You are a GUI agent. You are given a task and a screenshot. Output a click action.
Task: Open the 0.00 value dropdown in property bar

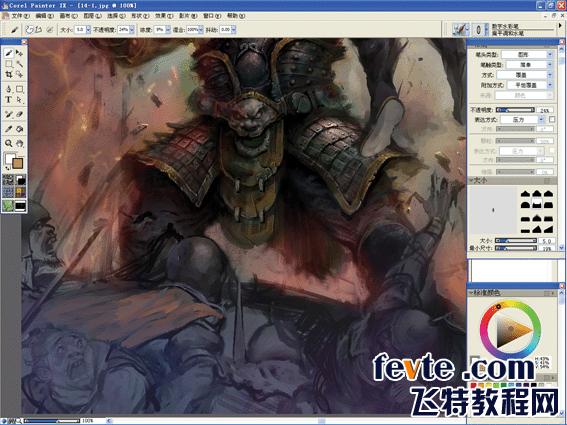234,30
